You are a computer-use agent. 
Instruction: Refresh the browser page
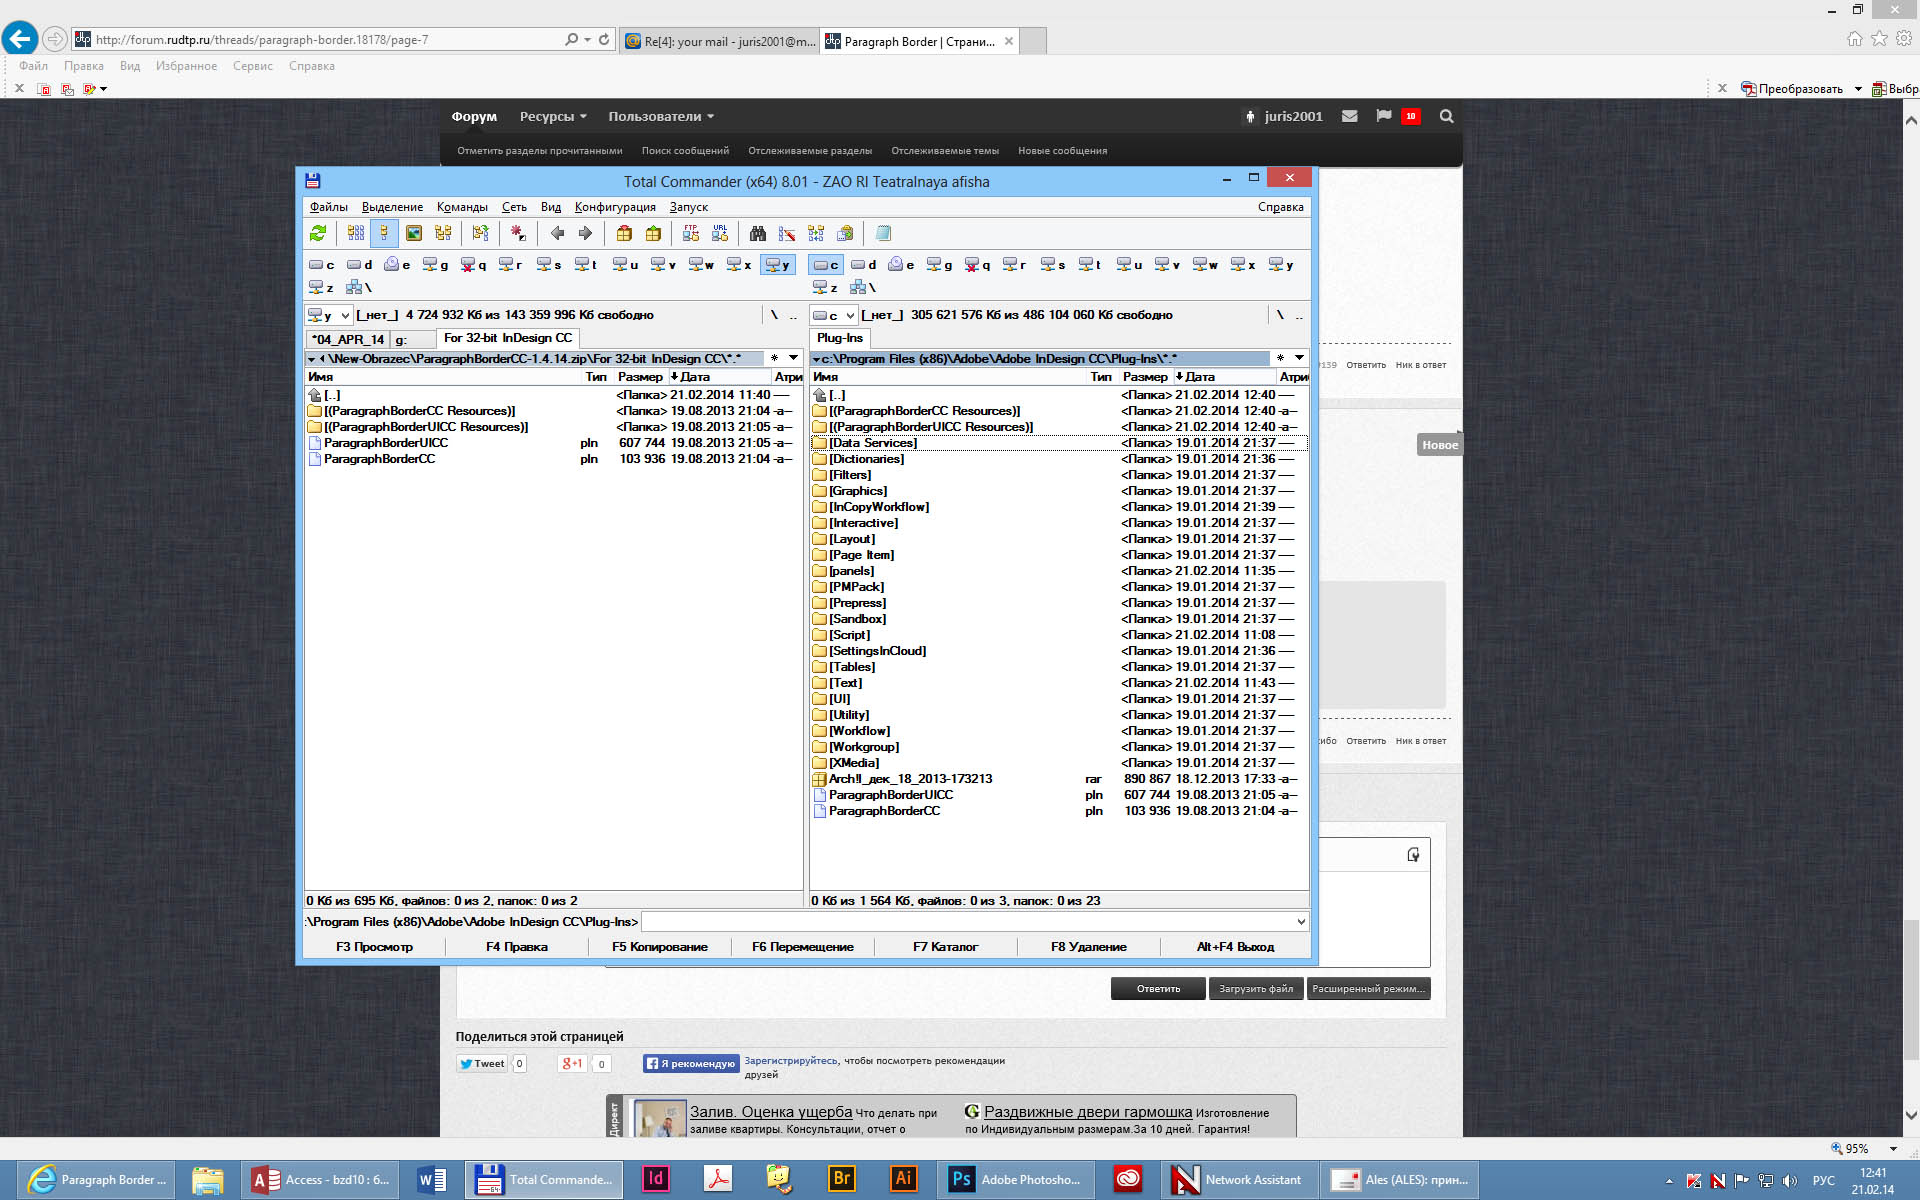(x=604, y=40)
